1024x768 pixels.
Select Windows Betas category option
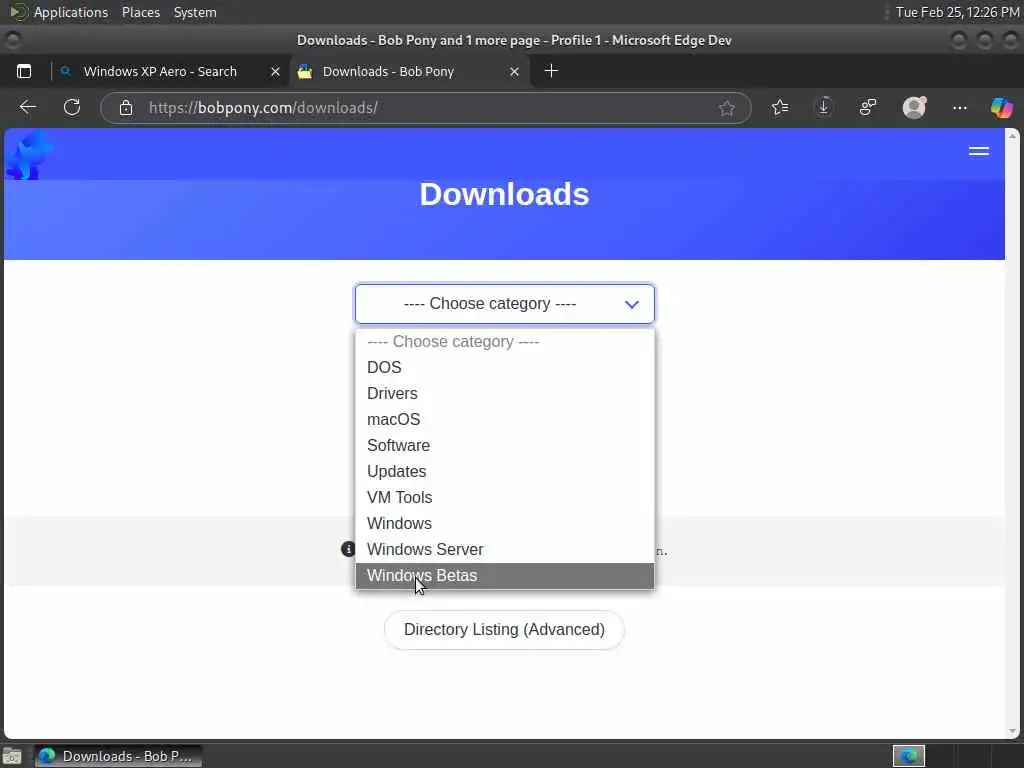(x=504, y=576)
